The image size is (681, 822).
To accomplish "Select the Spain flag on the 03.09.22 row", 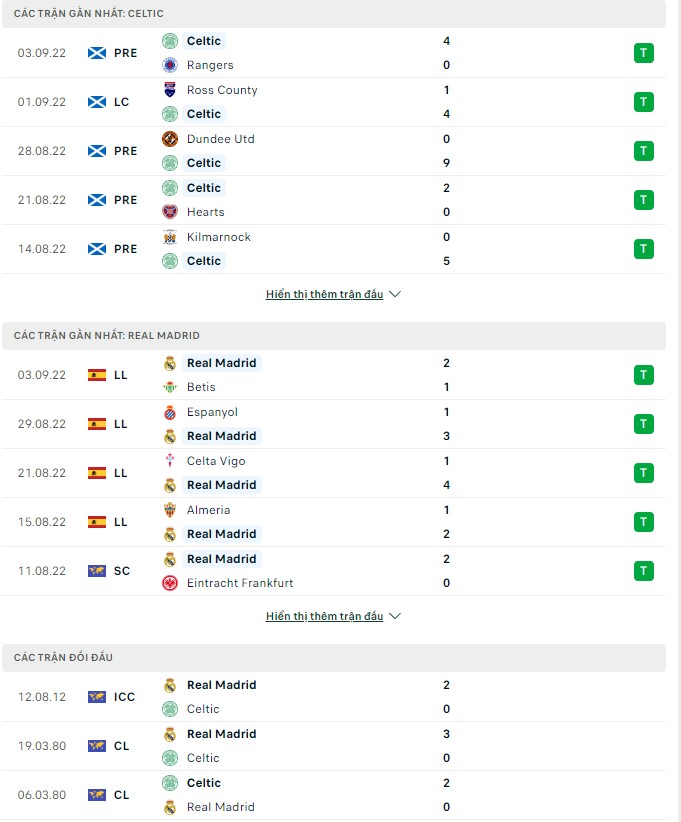I will click(x=94, y=374).
